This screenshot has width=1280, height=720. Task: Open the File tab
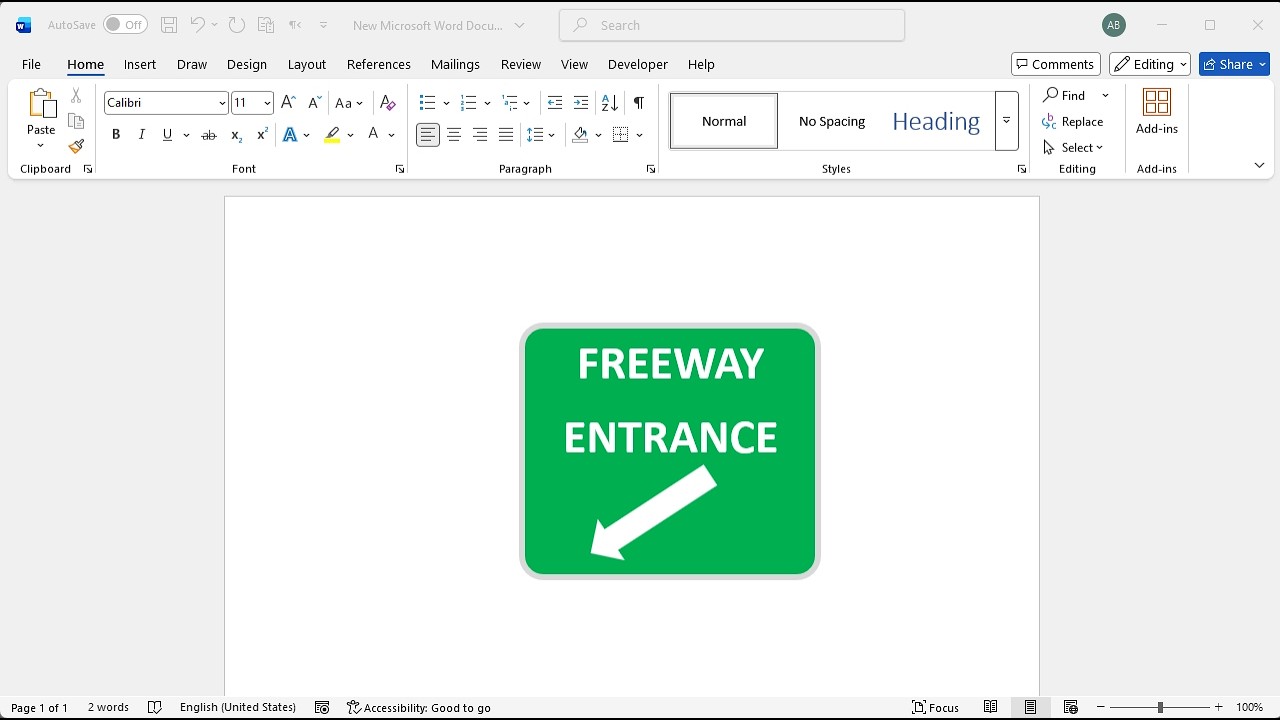coord(31,64)
